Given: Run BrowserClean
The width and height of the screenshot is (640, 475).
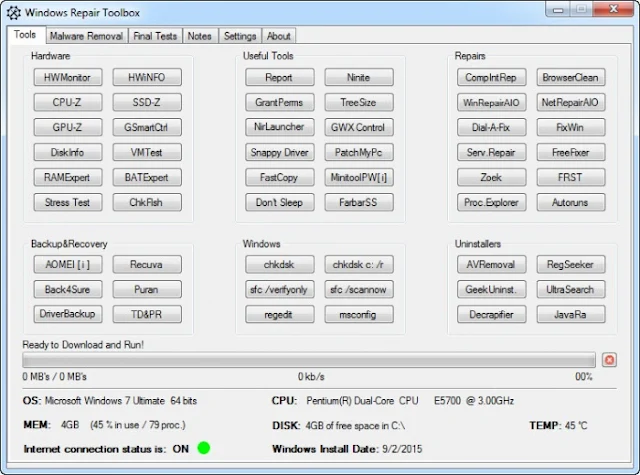Looking at the screenshot, I should click(x=571, y=77).
